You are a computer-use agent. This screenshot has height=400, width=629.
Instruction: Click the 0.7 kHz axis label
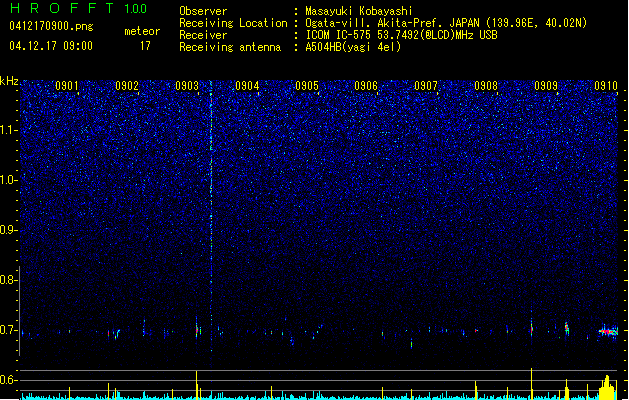(9, 330)
